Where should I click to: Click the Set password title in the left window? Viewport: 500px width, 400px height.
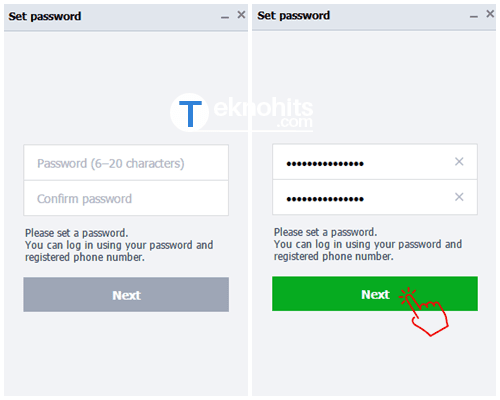(45, 16)
